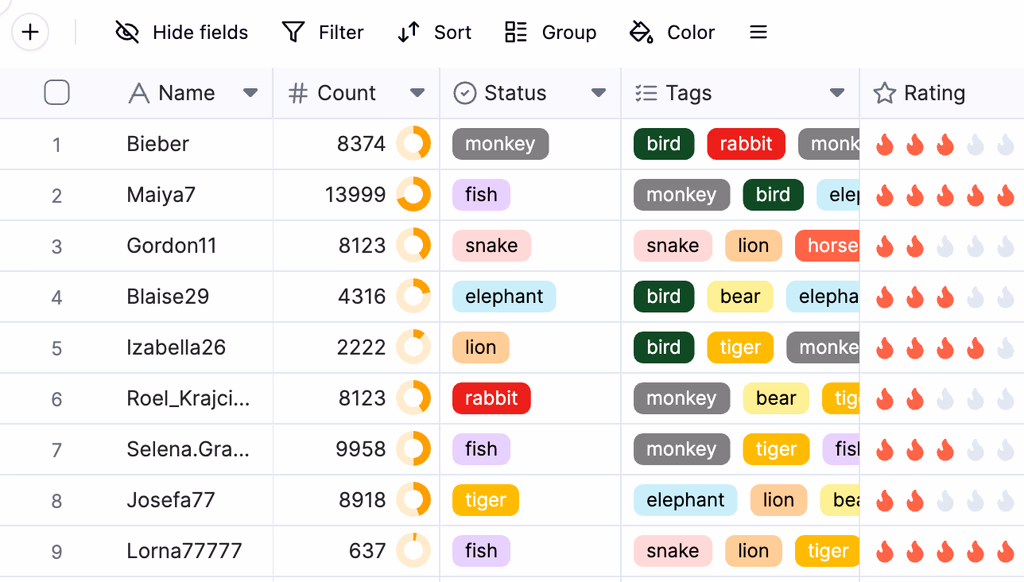The image size is (1024, 582).
Task: Toggle the select-all checkbox in header row
Action: click(x=57, y=92)
